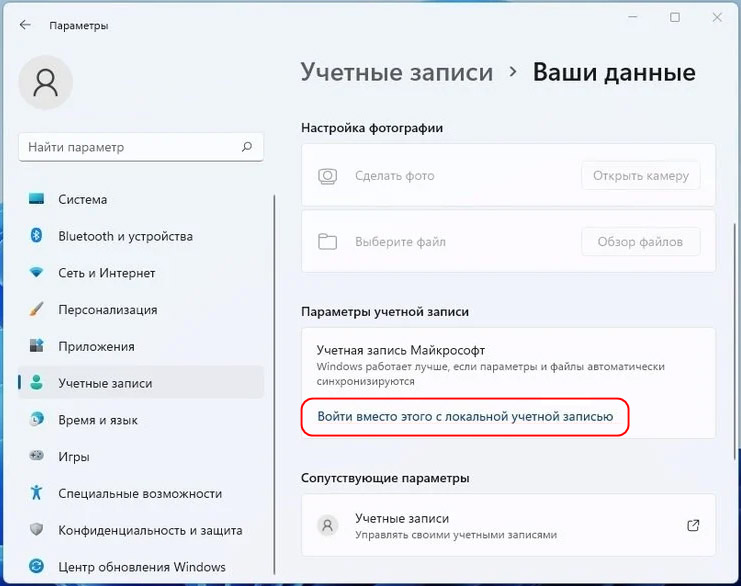Click the folder icon beside Выберите файл

[x=327, y=241]
